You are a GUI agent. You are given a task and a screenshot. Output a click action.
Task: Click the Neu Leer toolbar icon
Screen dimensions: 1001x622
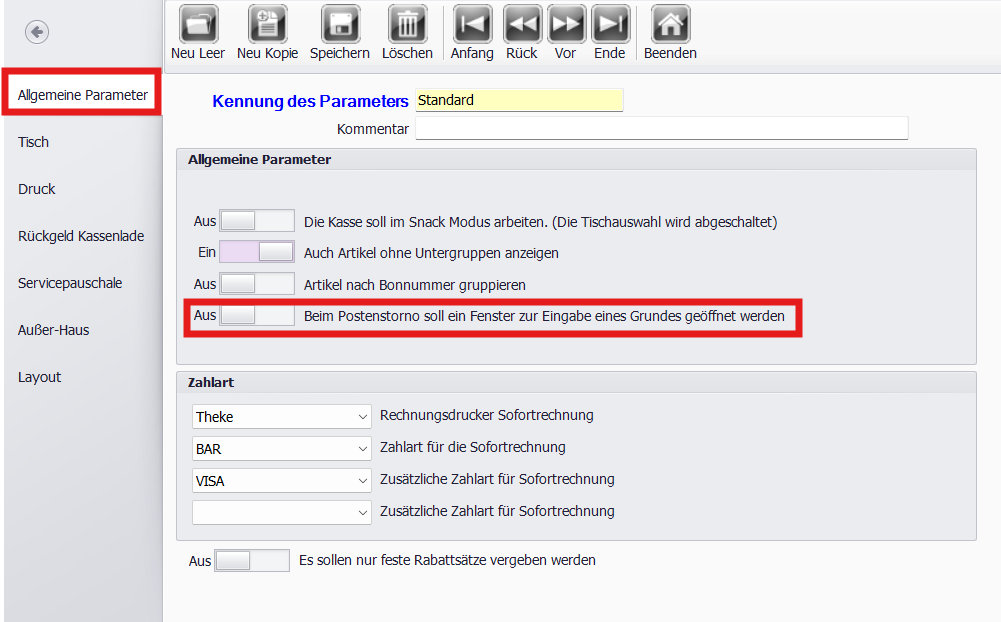point(199,25)
